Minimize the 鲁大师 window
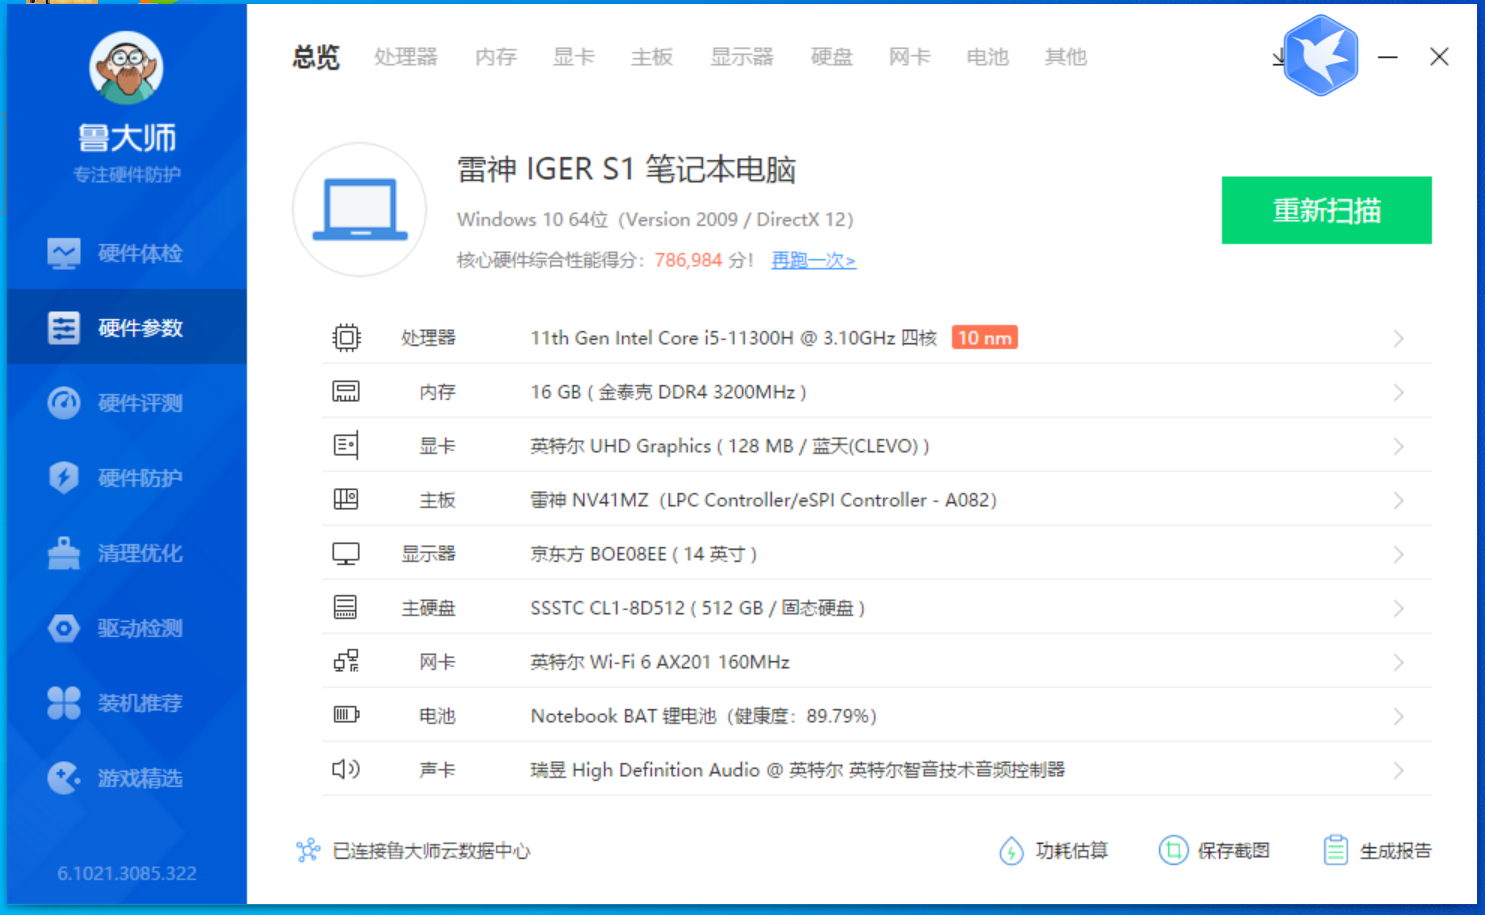 point(1387,57)
